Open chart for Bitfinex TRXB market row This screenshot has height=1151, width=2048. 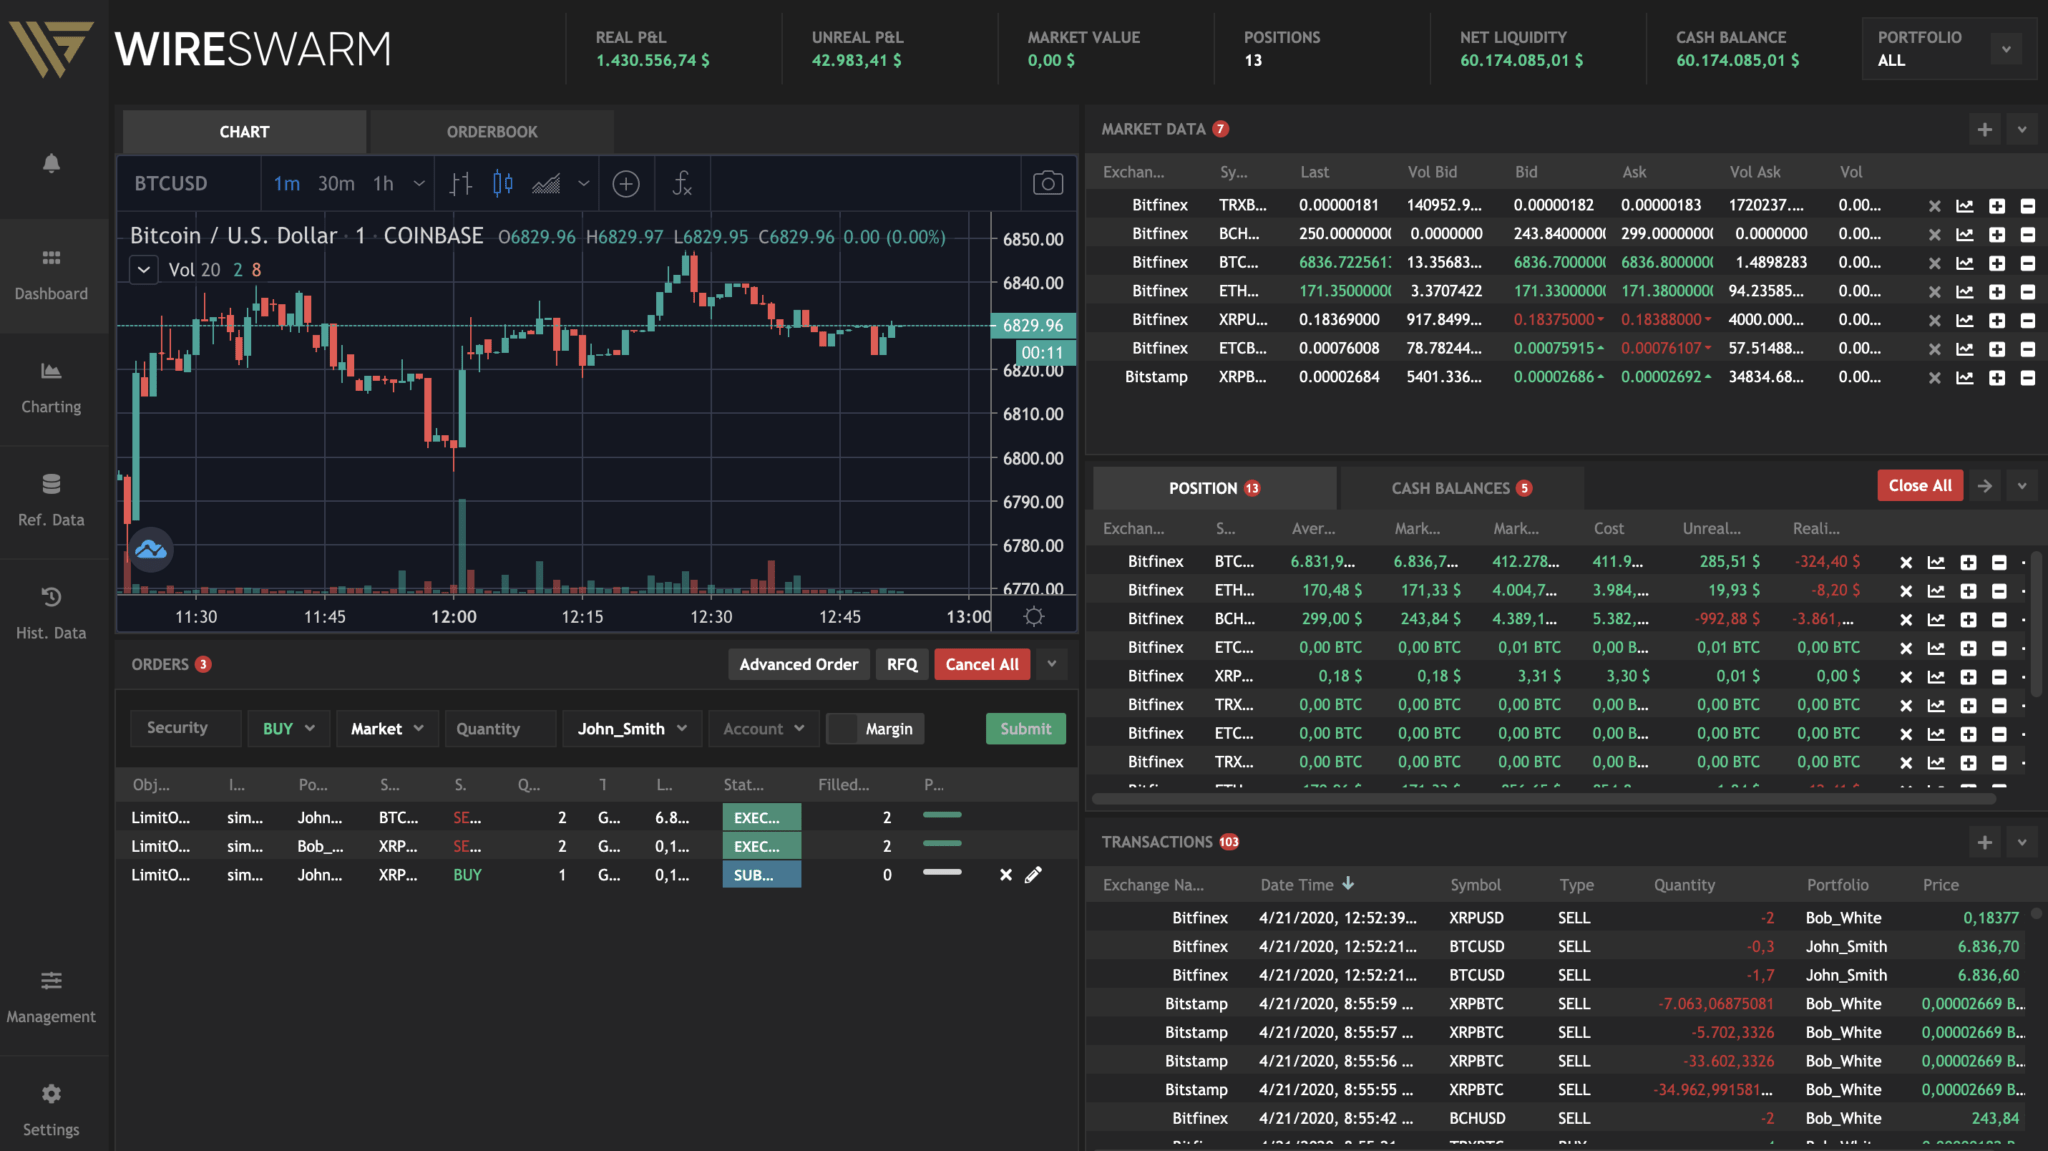(x=1965, y=206)
